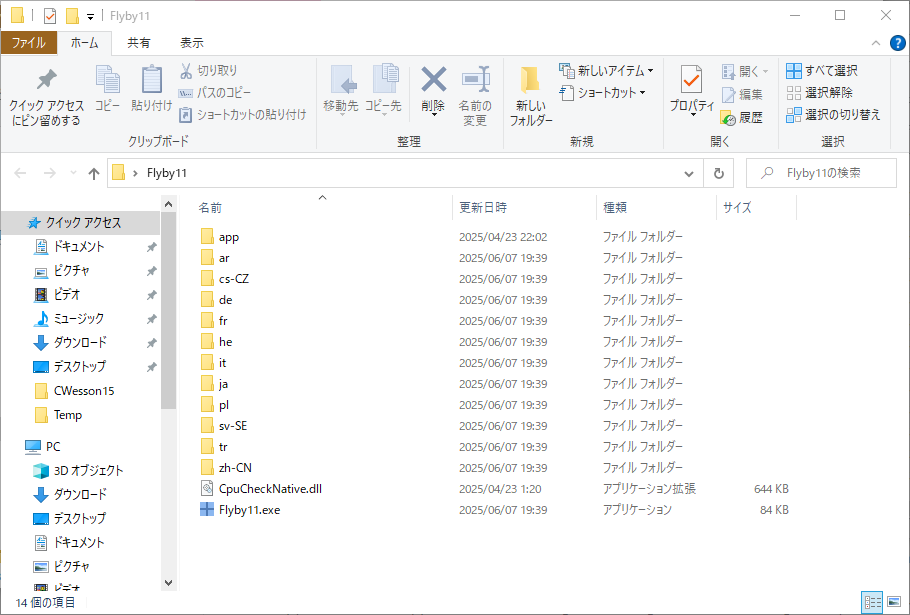Click the Rename icon
The height and width of the screenshot is (615, 910).
coord(475,96)
